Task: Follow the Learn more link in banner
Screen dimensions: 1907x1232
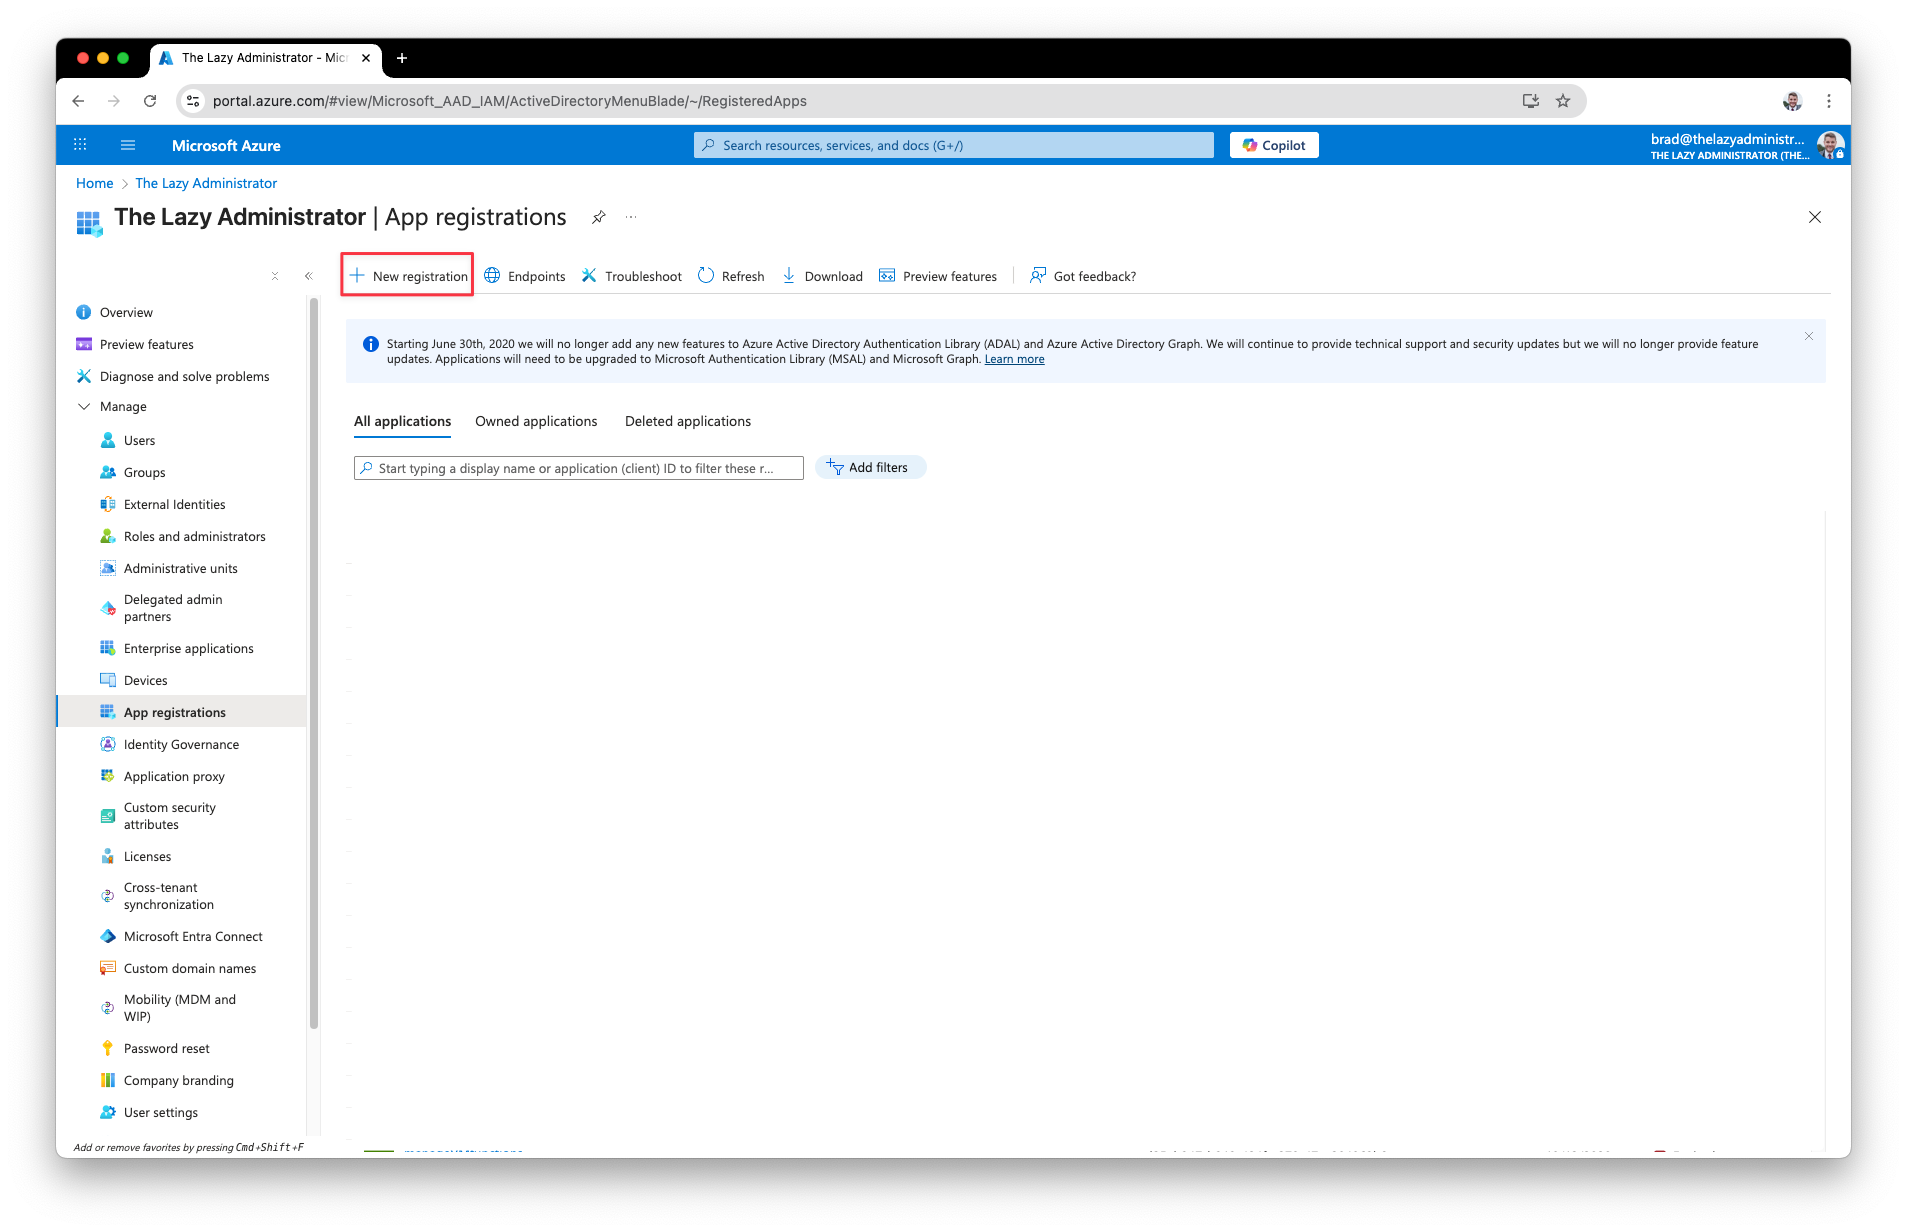Action: tap(1014, 359)
